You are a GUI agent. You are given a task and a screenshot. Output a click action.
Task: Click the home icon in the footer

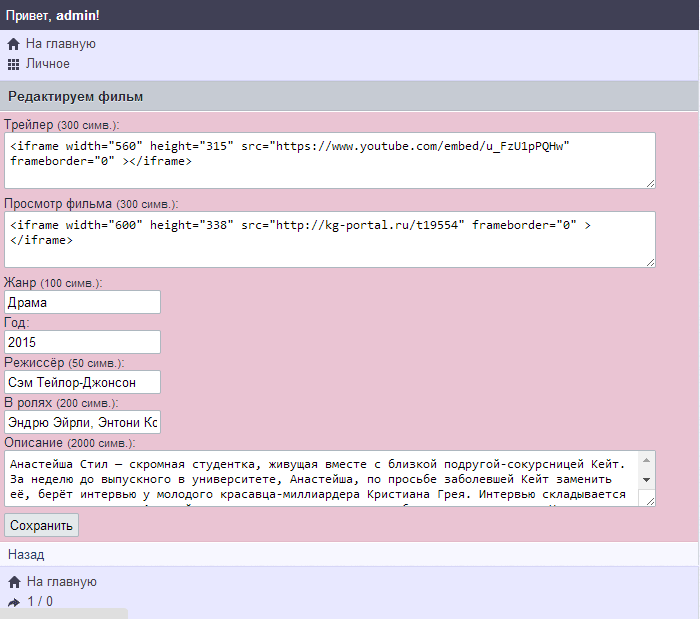click(x=13, y=582)
